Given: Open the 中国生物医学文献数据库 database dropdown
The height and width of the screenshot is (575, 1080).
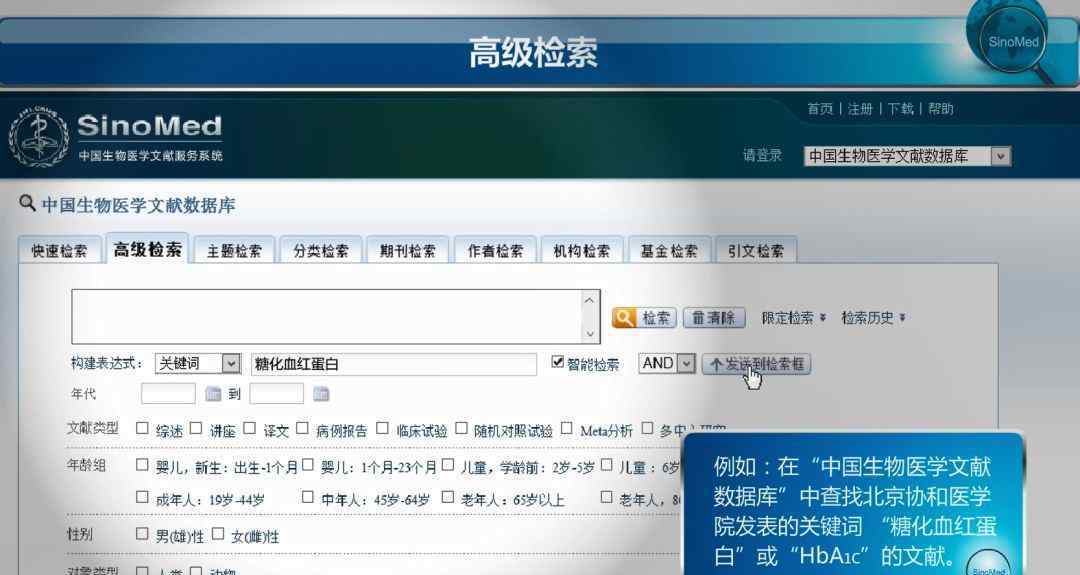Looking at the screenshot, I should tap(907, 156).
